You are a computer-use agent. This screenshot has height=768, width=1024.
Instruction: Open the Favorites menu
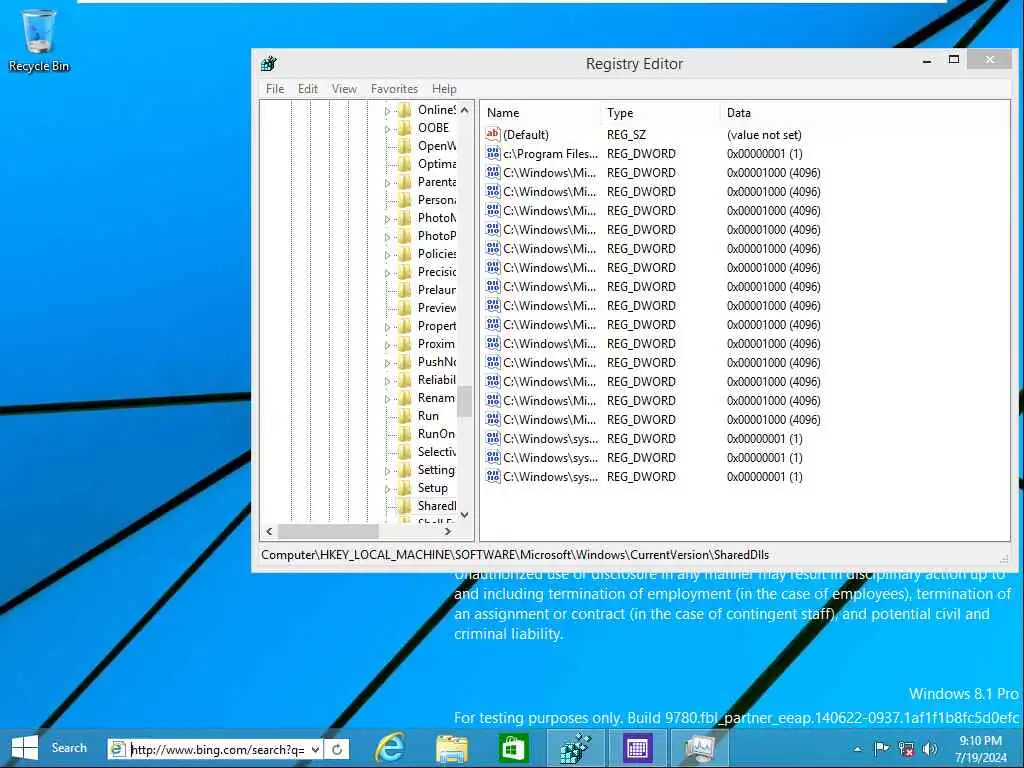(x=394, y=89)
